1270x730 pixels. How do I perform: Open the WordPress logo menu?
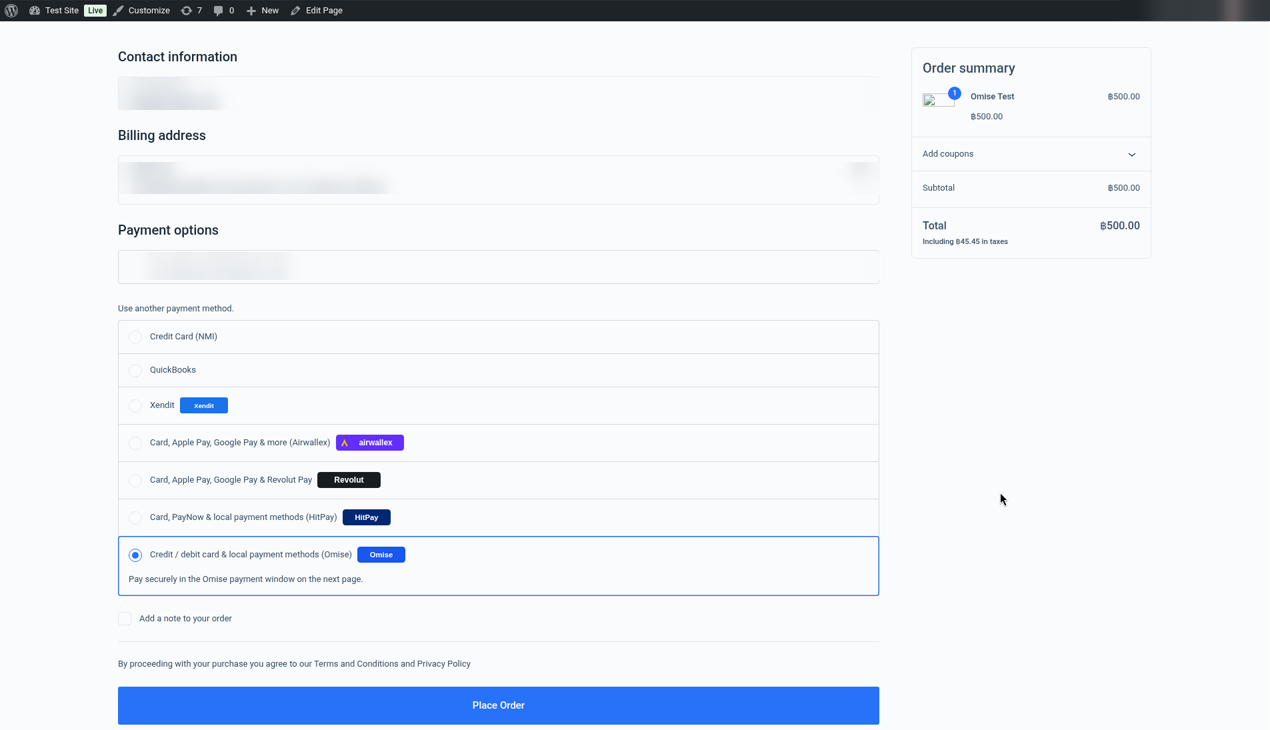[11, 10]
